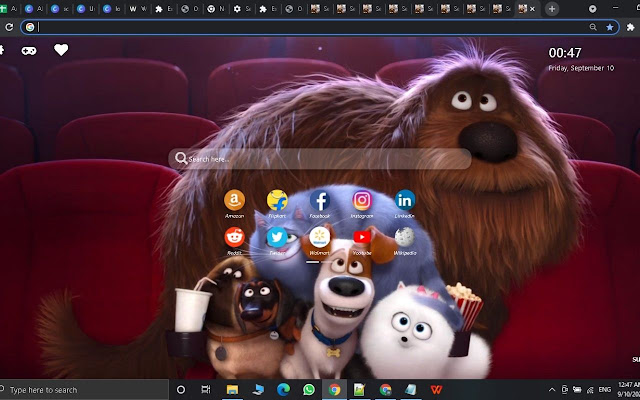This screenshot has height=400, width=640.
Task: Open WPS Office from the taskbar
Action: coord(436,390)
